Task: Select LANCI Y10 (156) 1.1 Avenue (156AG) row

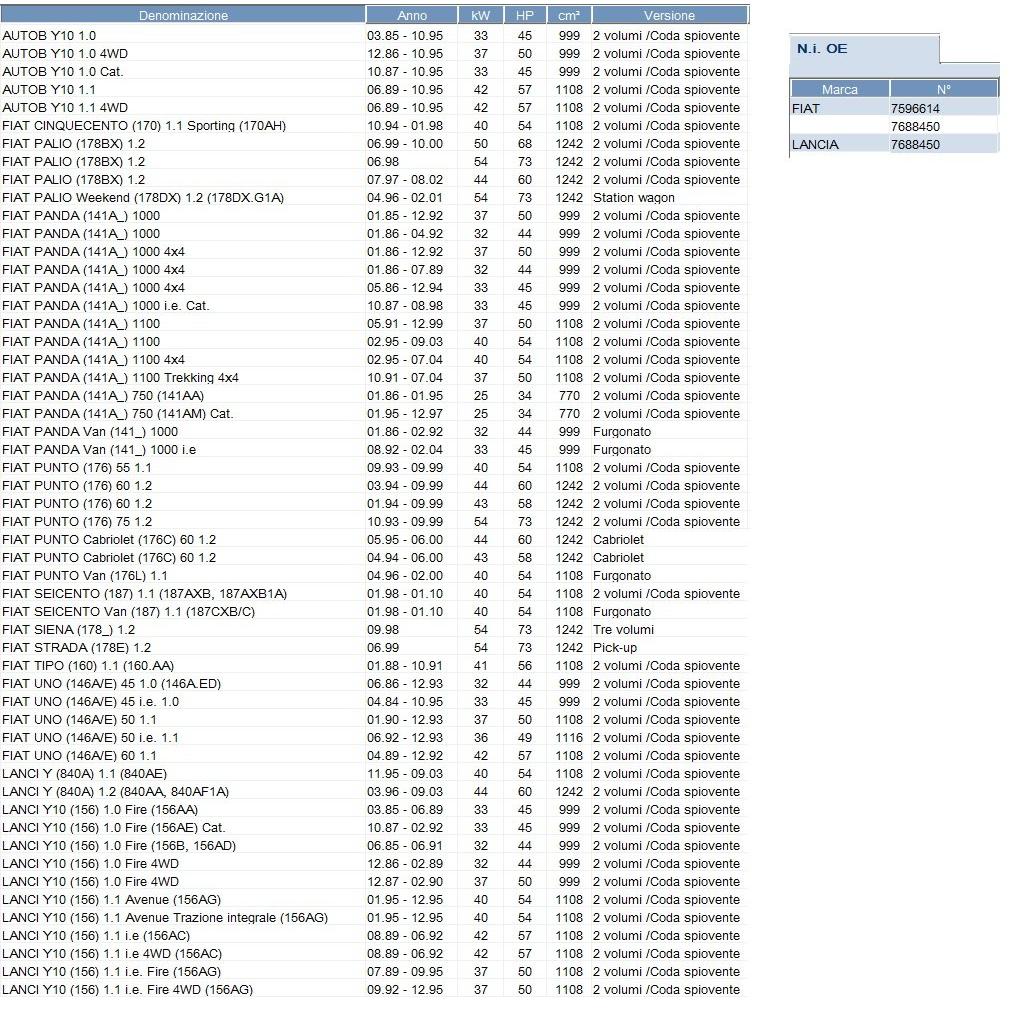Action: [x=375, y=900]
